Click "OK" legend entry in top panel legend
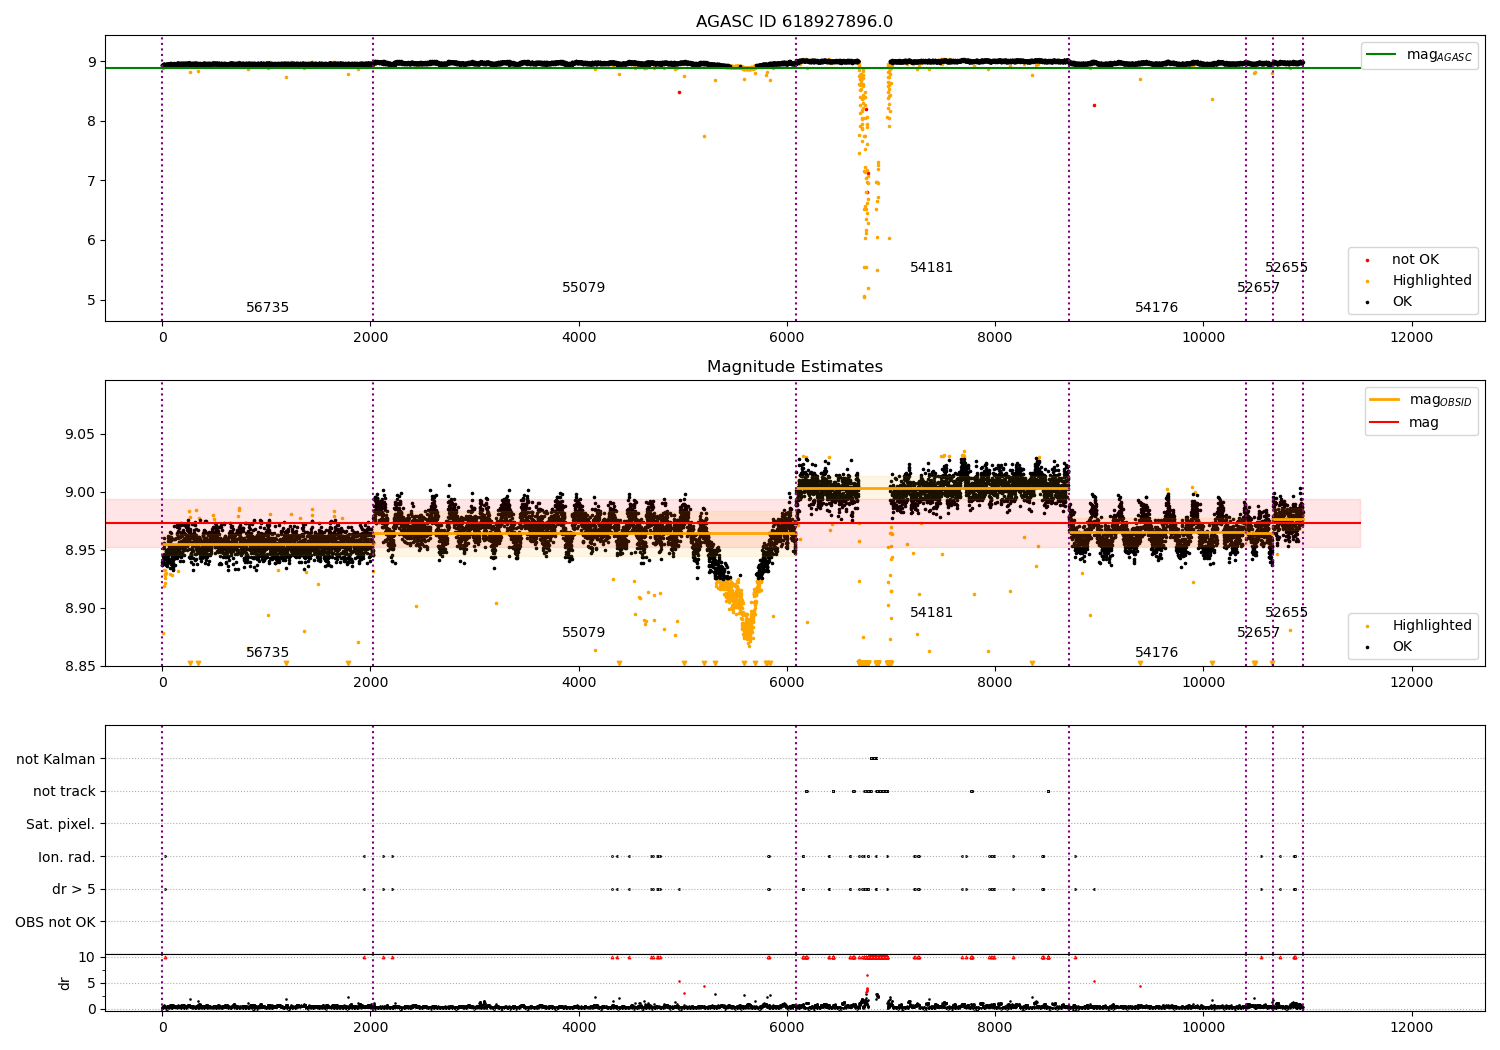Screen dimensions: 1500x1050 [x=1402, y=302]
